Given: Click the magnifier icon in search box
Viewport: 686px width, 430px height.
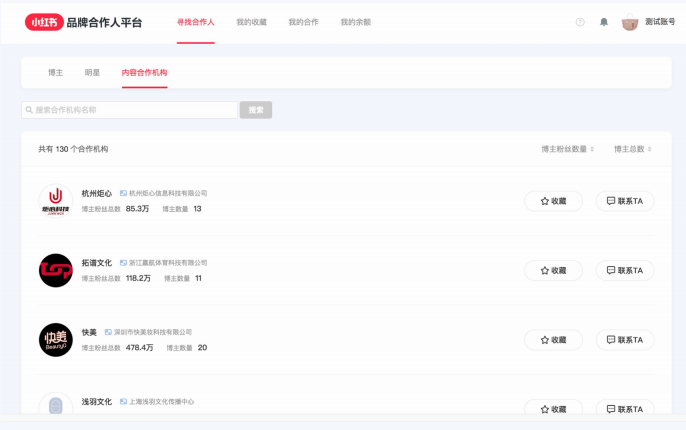Looking at the screenshot, I should pyautogui.click(x=29, y=110).
